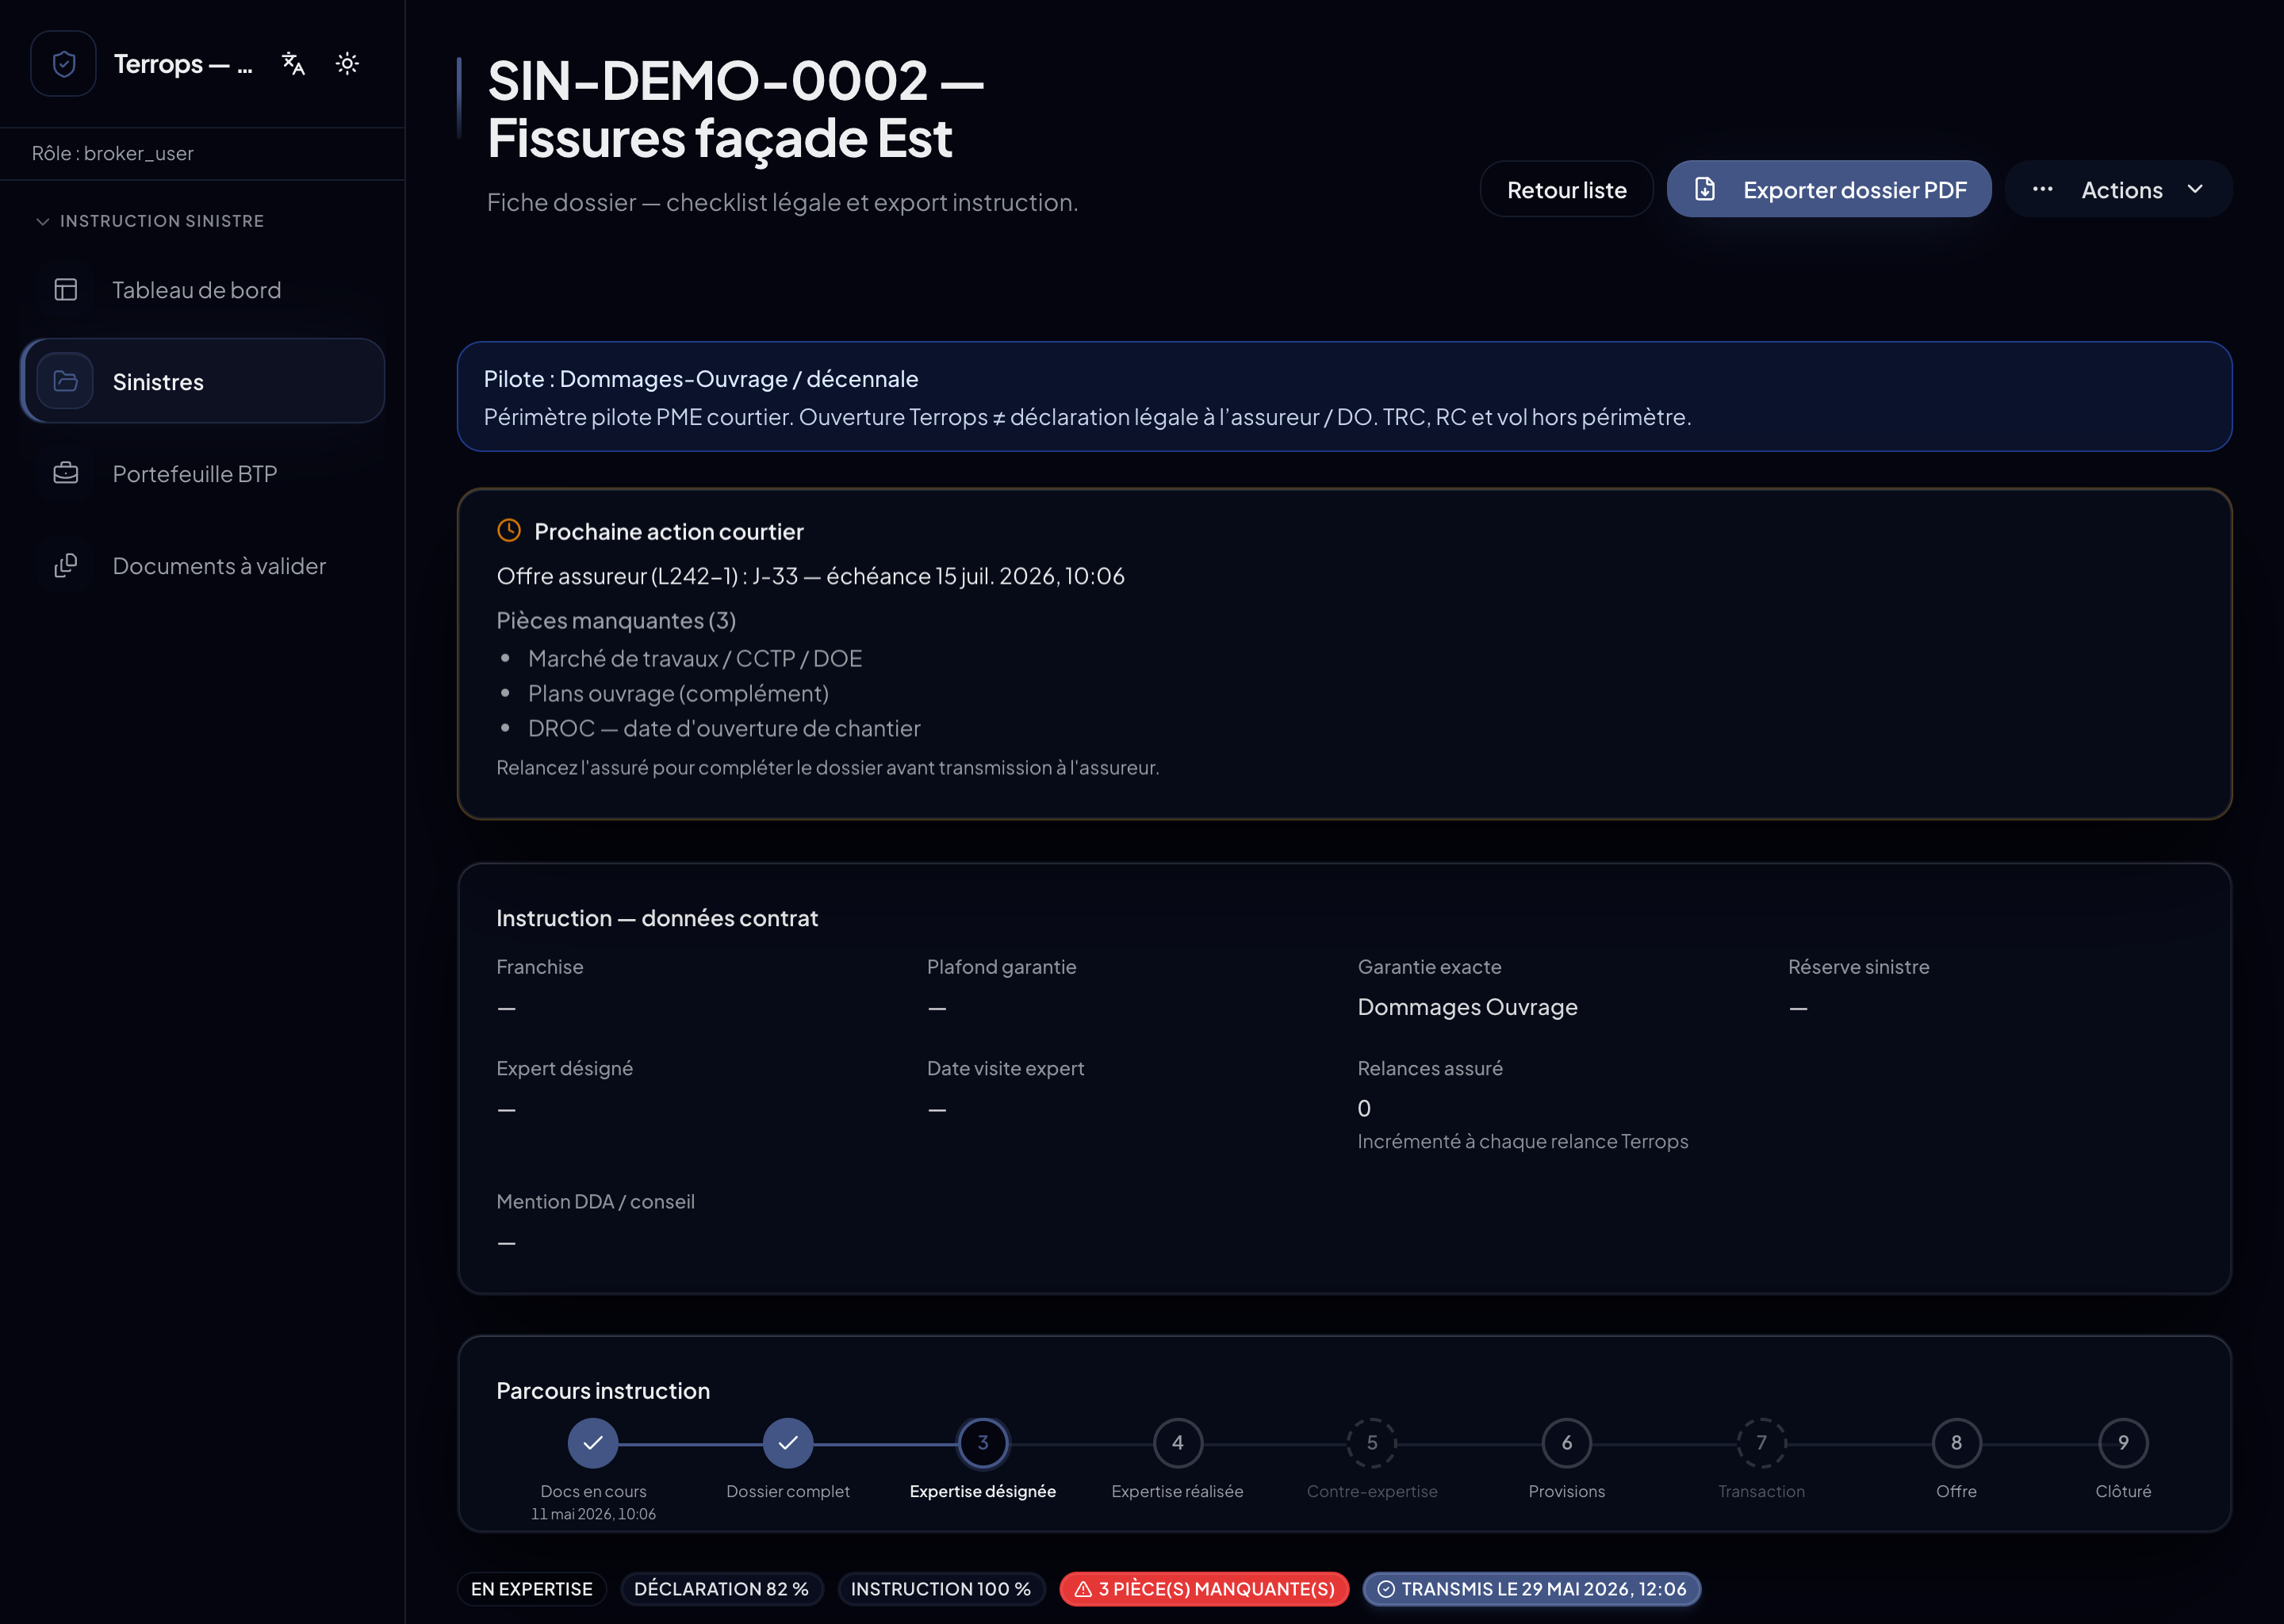Viewport: 2284px width, 1624px height.
Task: Open Tableau de bord page
Action: click(203, 290)
